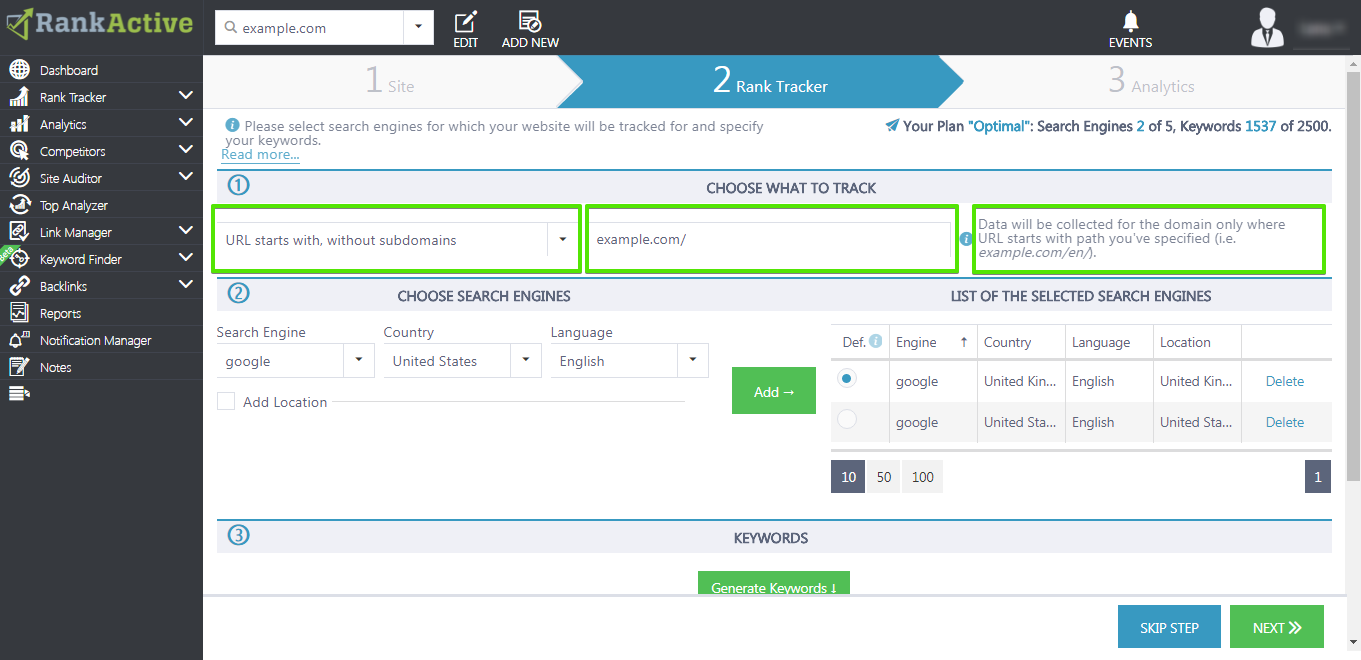Open the EVENTS bell icon
Screen dimensions: 1361x660
coord(1131,21)
